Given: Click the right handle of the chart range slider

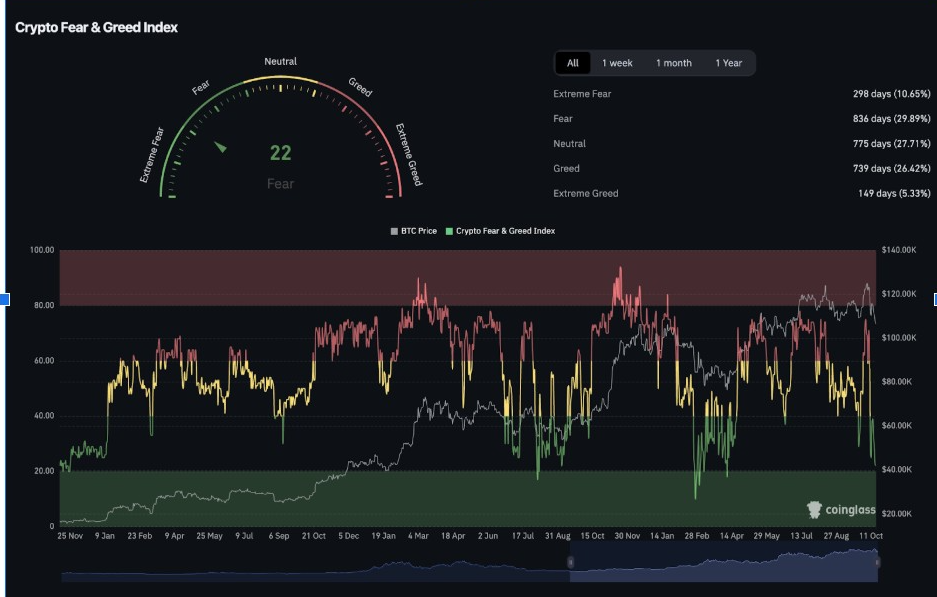Looking at the screenshot, I should click(877, 562).
